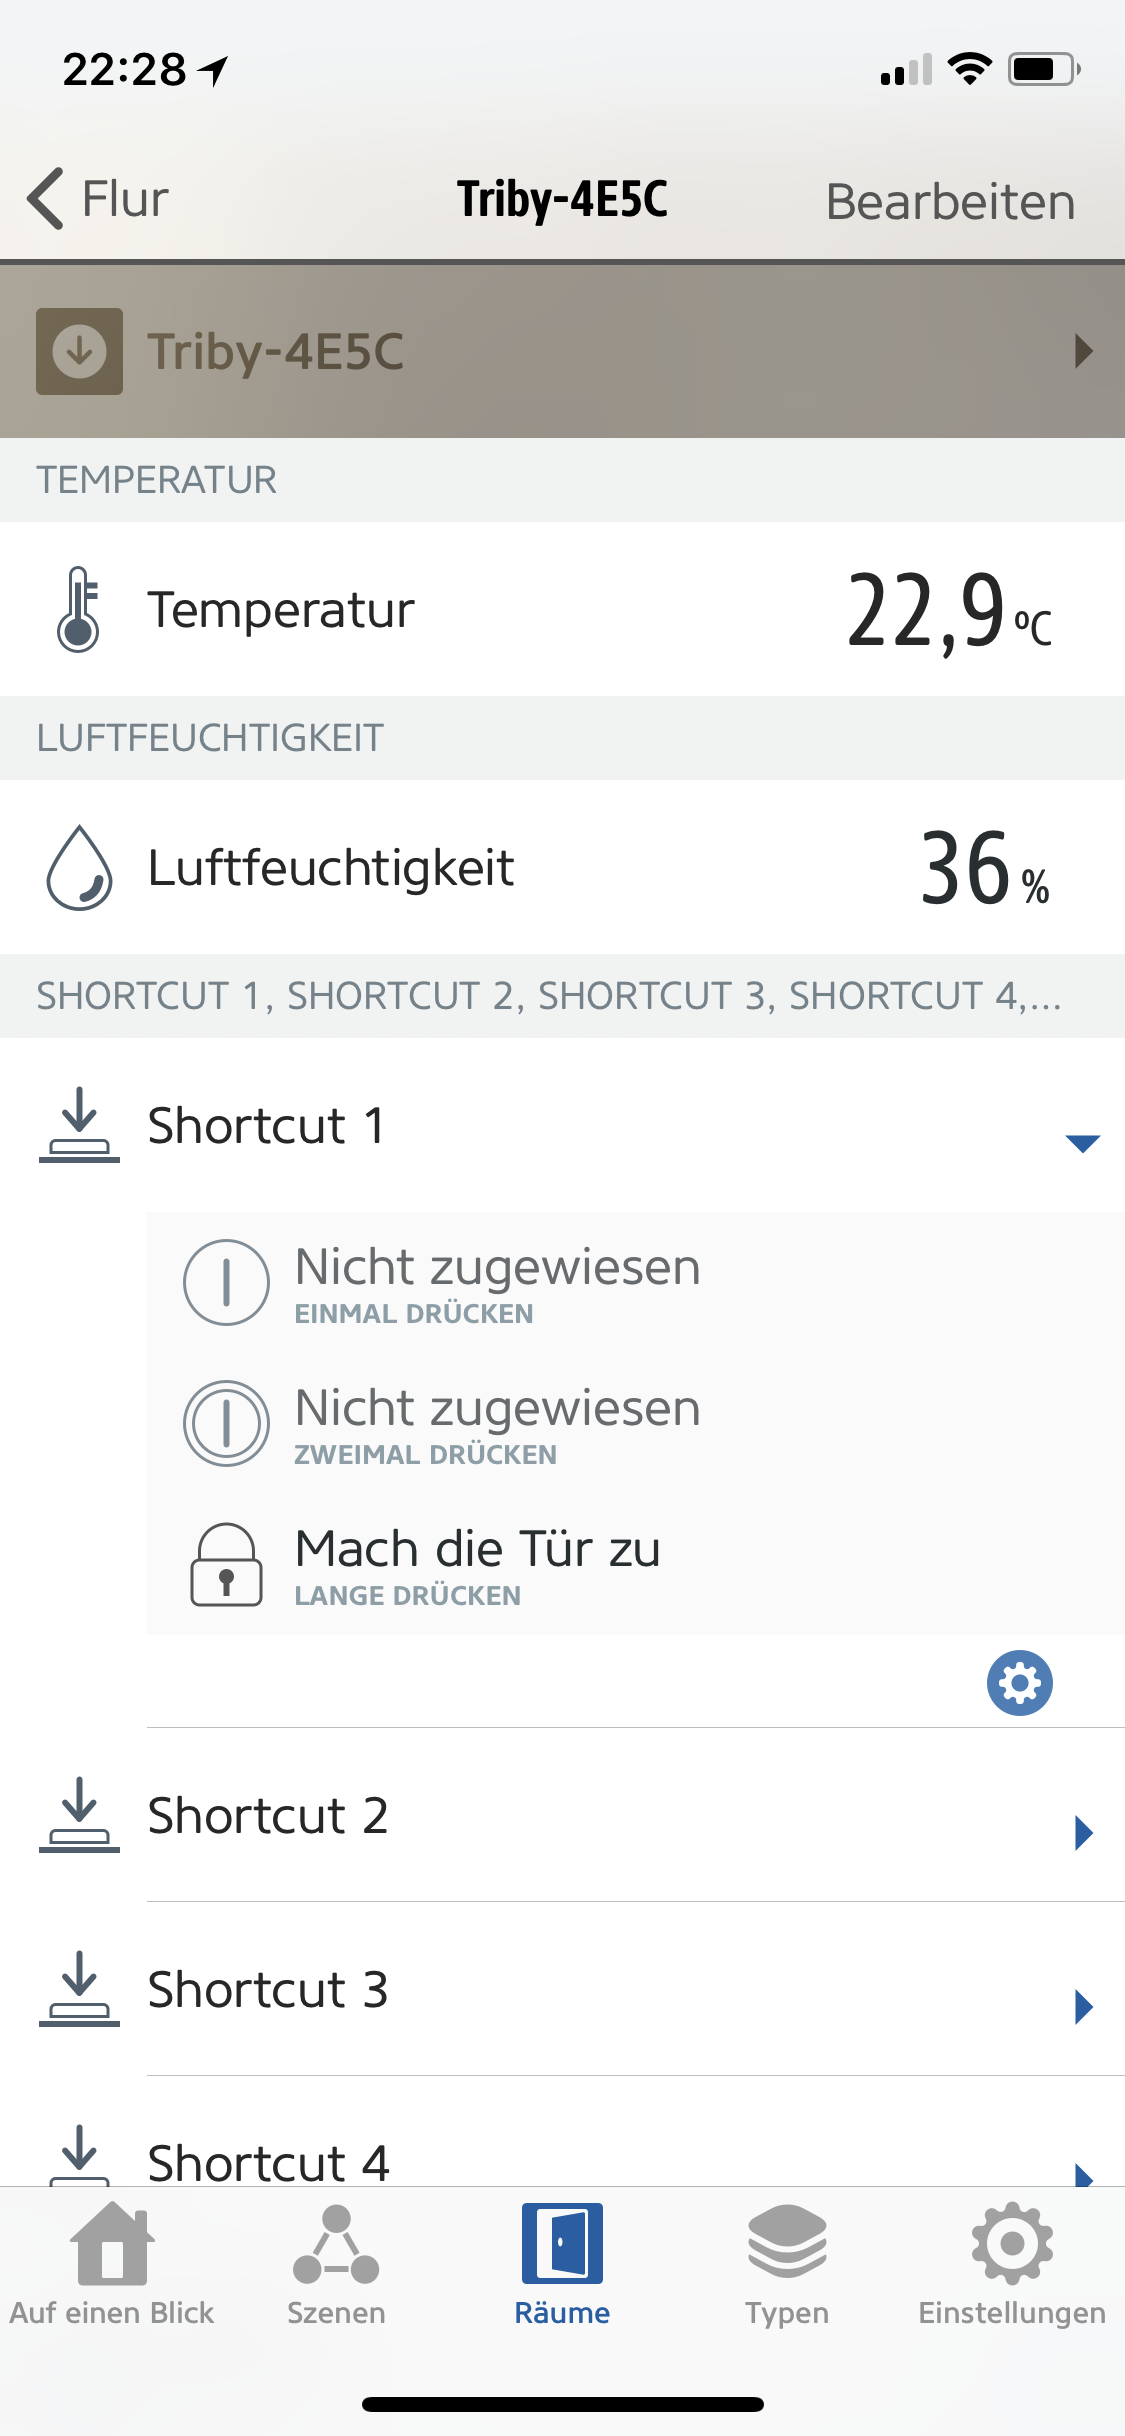Image resolution: width=1125 pixels, height=2436 pixels.
Task: Tap the water drop humidity icon
Action: (79, 867)
